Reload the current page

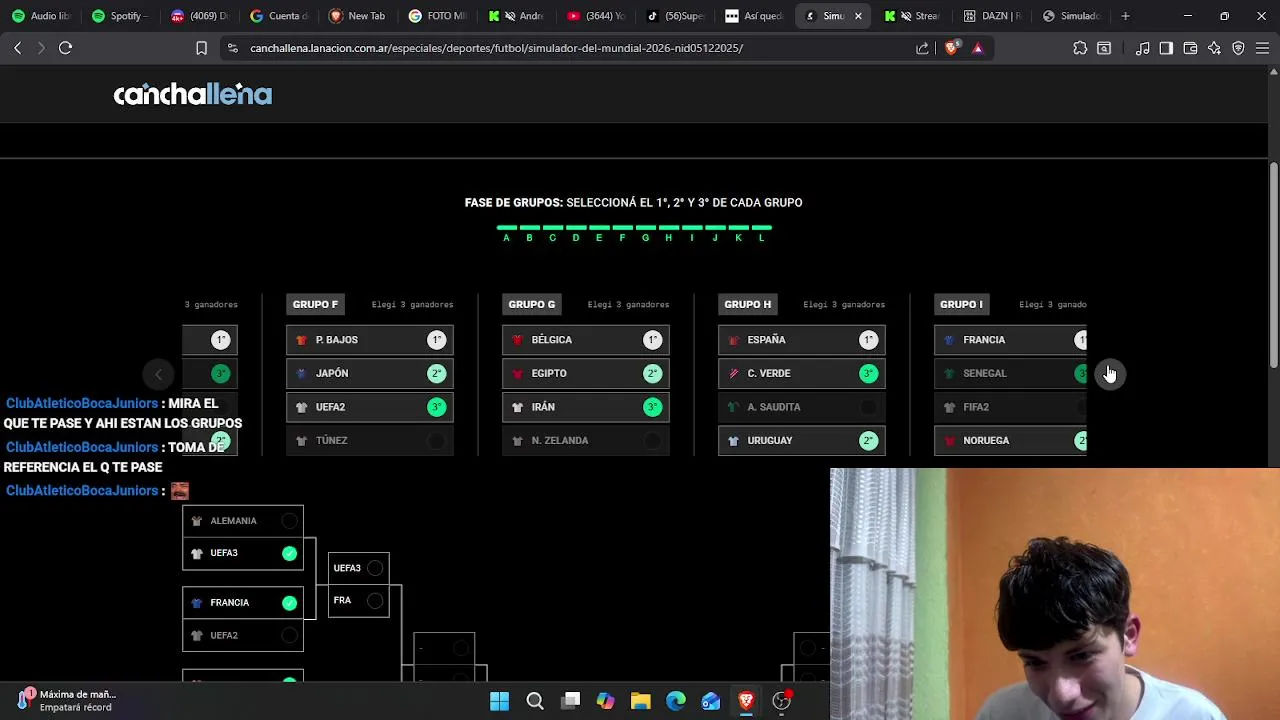click(x=65, y=48)
